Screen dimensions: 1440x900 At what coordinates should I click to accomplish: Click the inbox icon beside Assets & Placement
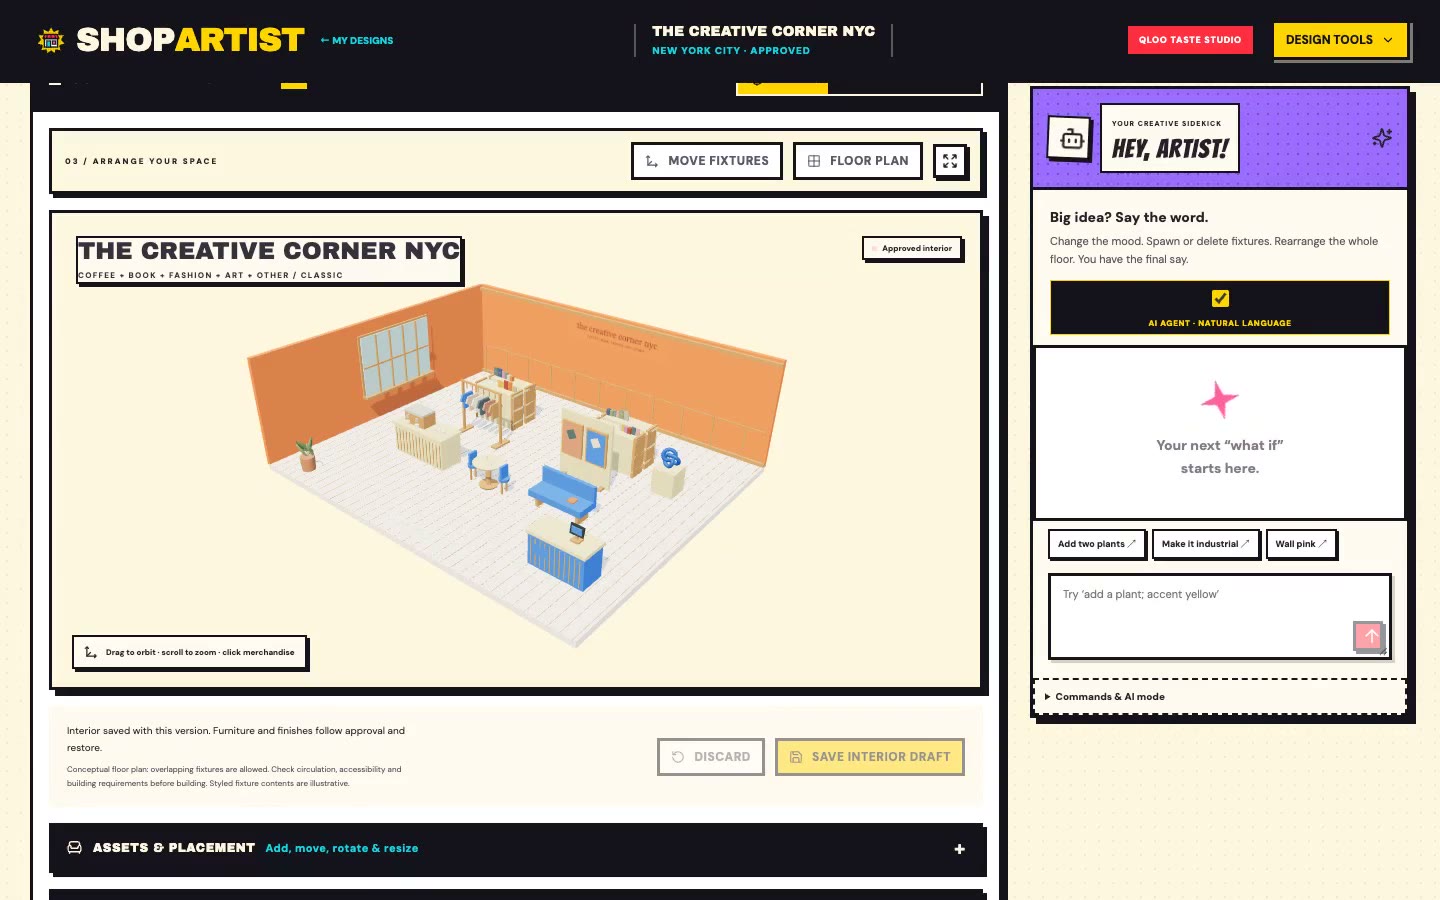point(74,848)
